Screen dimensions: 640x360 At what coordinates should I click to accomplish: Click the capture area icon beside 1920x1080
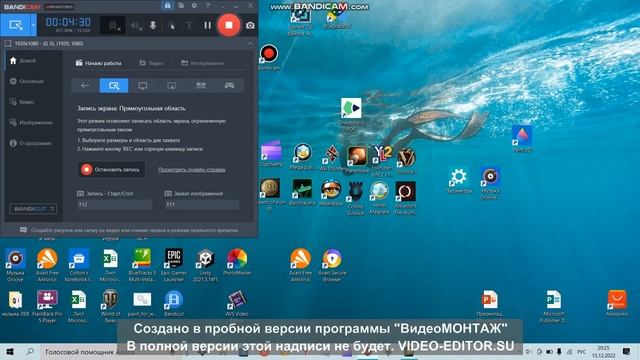coord(8,43)
